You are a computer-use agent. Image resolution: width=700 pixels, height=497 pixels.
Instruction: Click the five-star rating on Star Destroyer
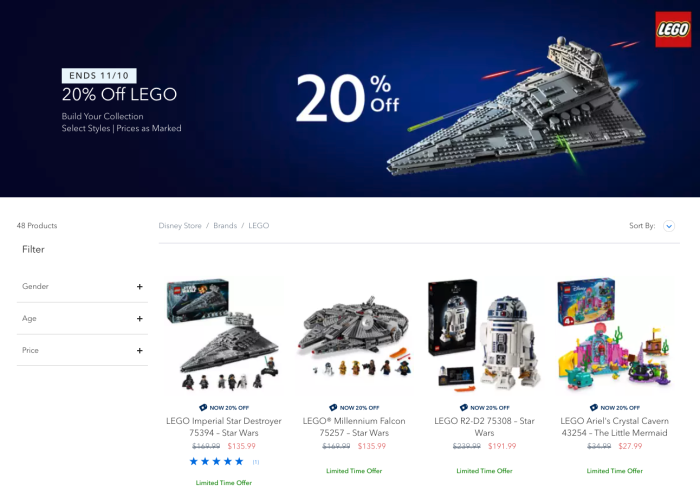(x=217, y=462)
